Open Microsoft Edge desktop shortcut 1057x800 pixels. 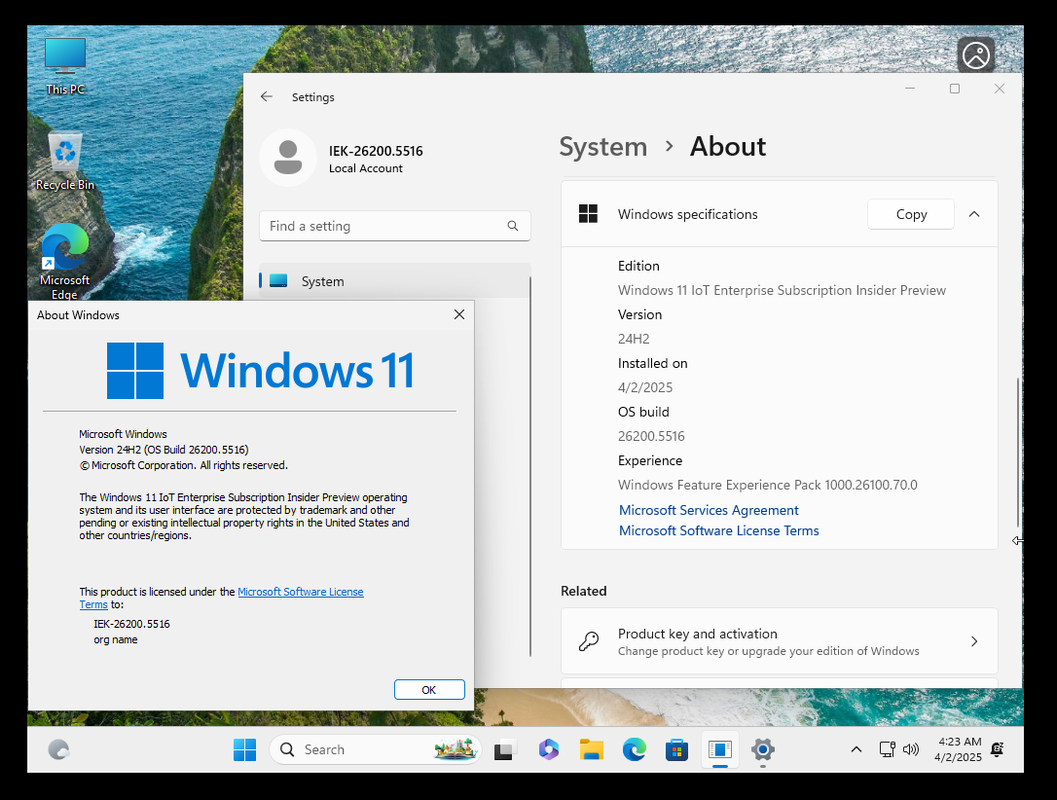(x=65, y=261)
